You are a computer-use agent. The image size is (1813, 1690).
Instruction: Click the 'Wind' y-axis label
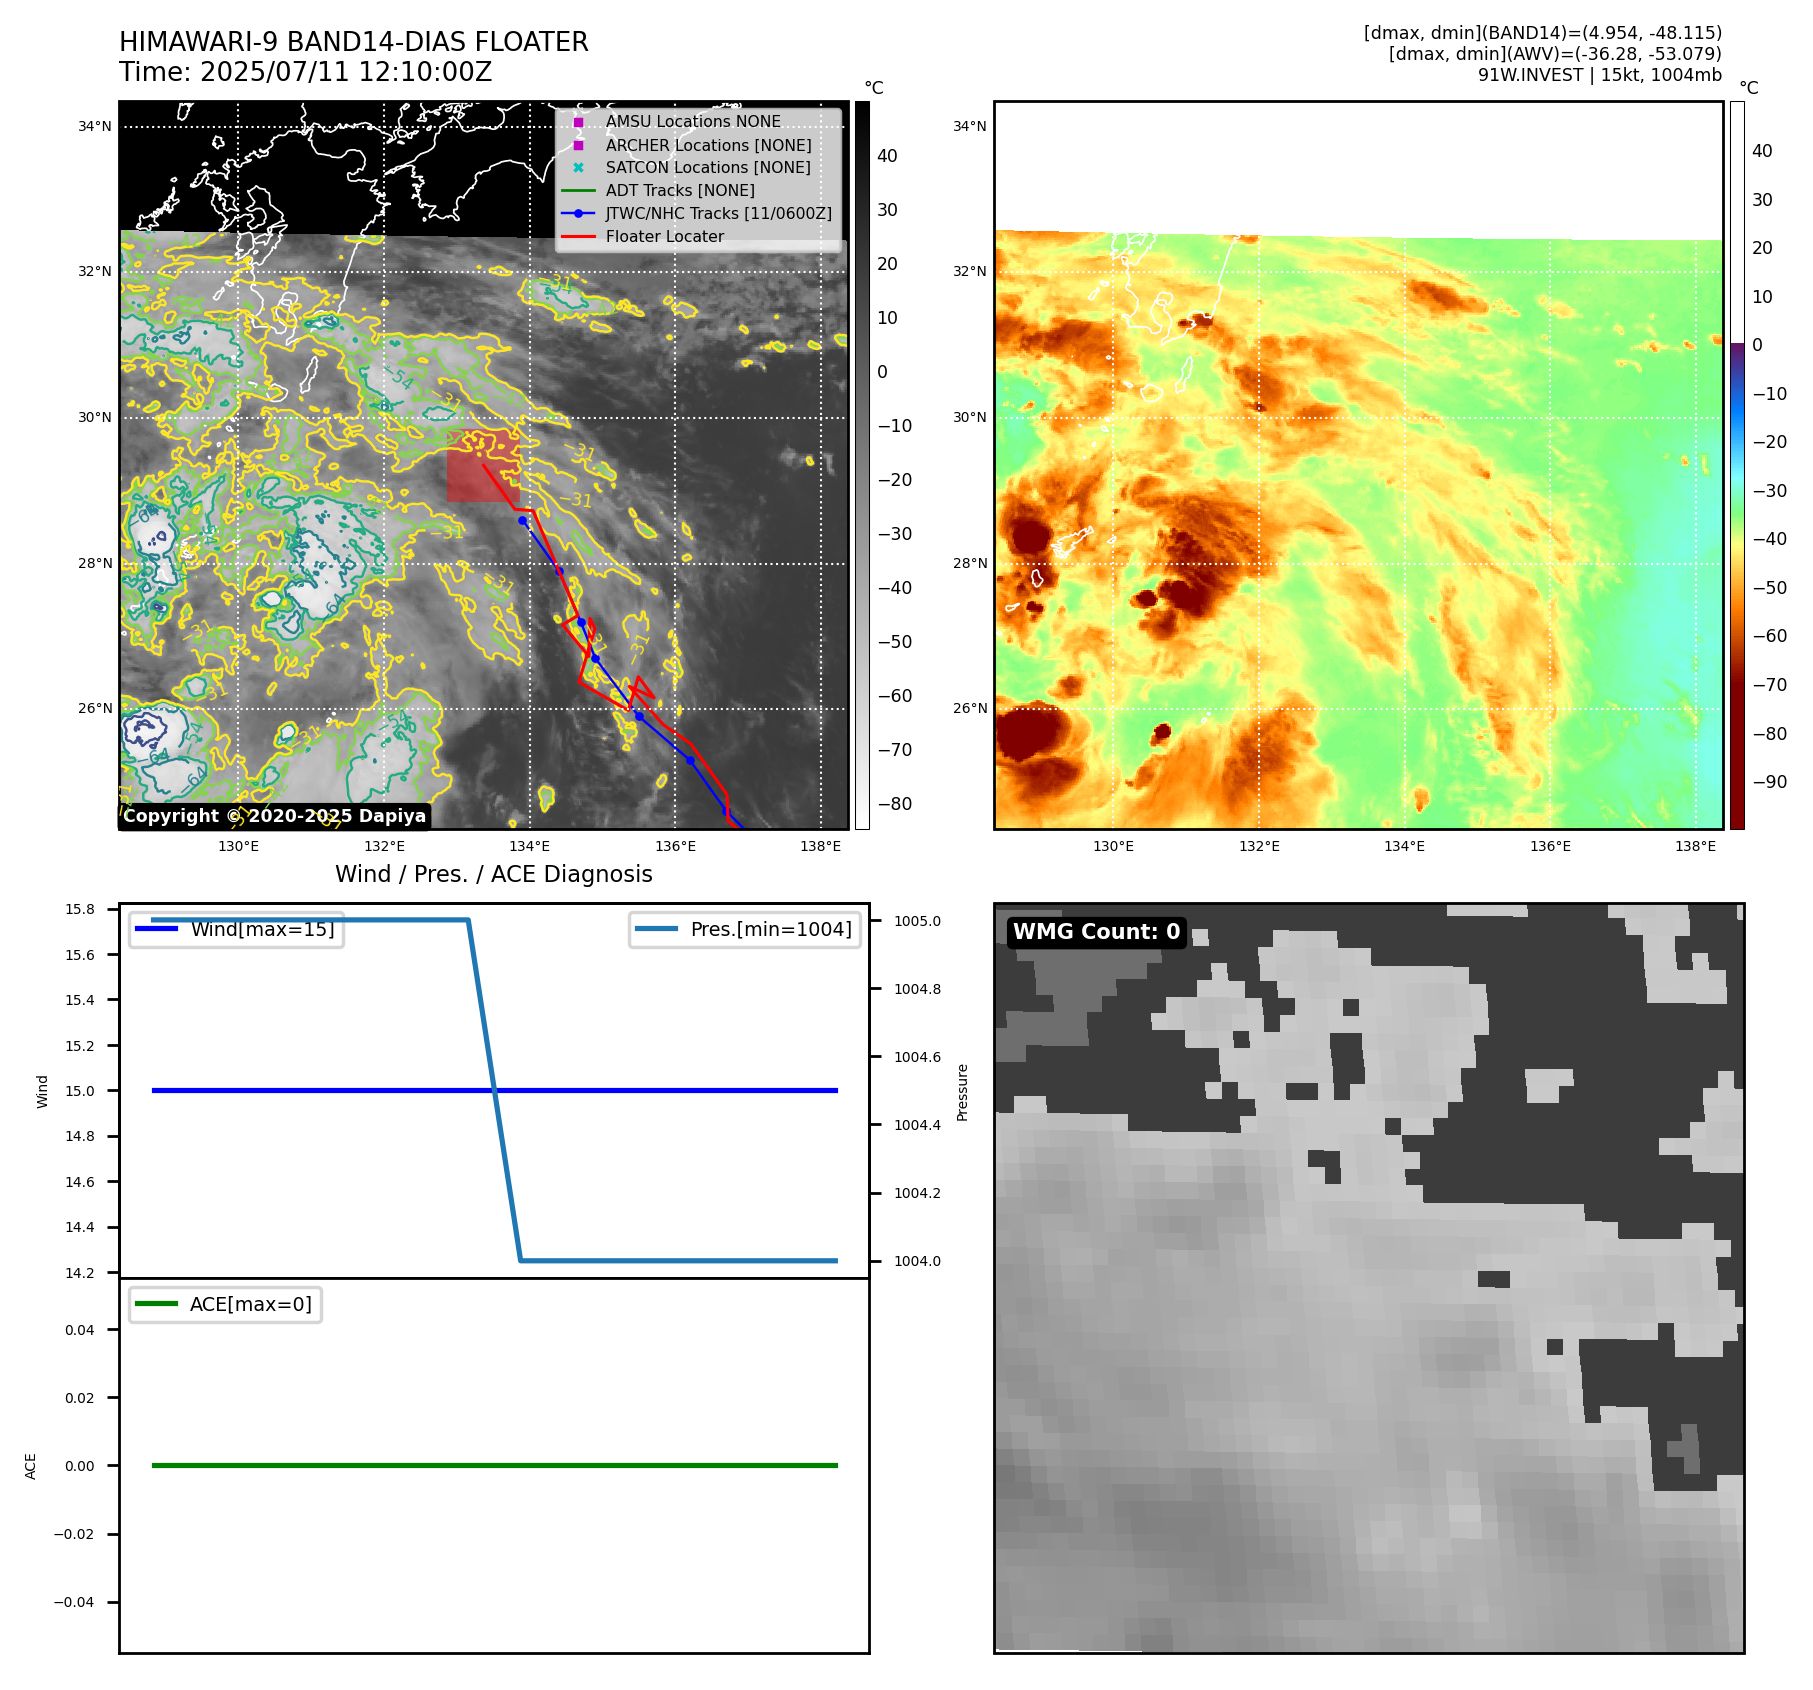coord(42,1091)
